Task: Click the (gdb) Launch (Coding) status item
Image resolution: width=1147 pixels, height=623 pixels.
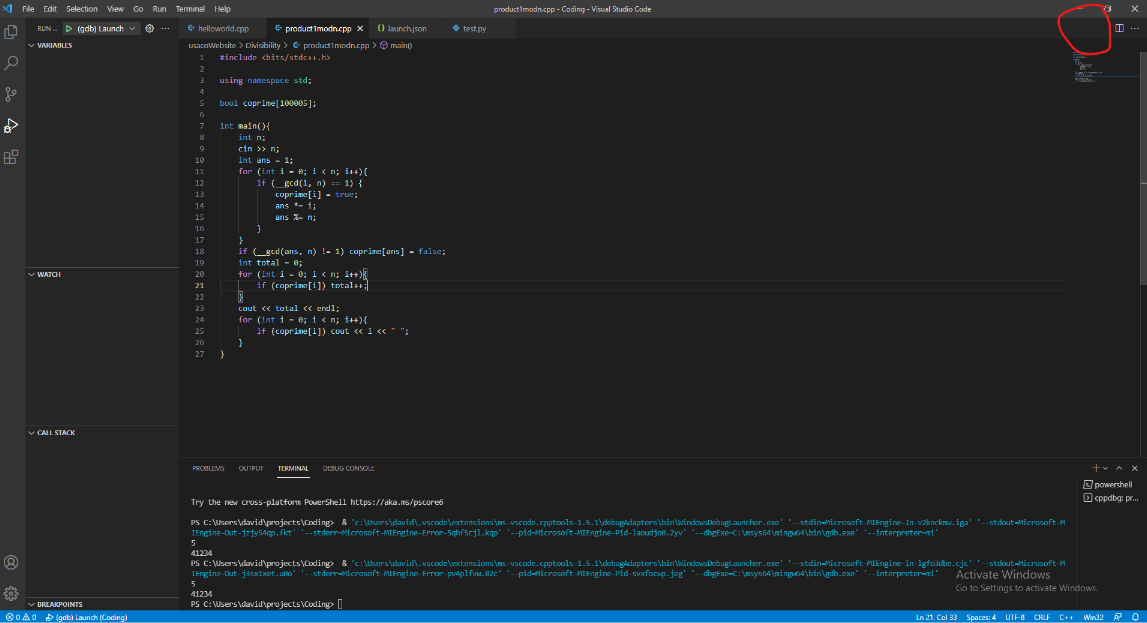Action: click(86, 617)
